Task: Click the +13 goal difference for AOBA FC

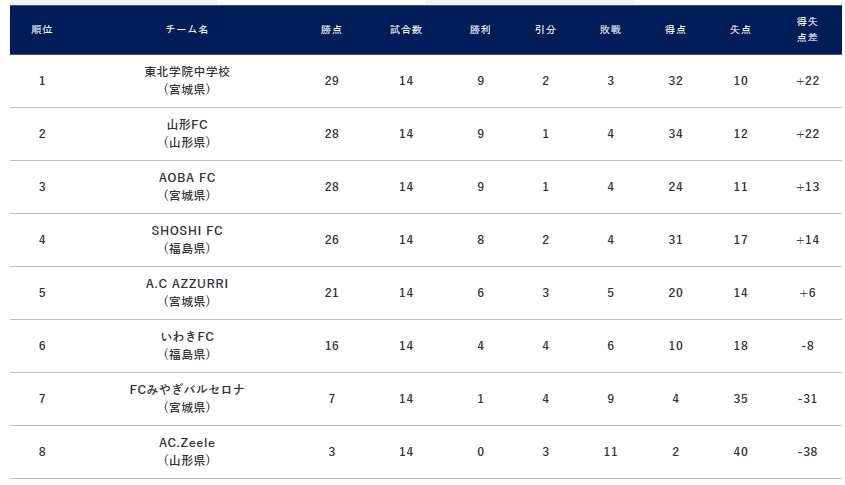Action: 808,187
